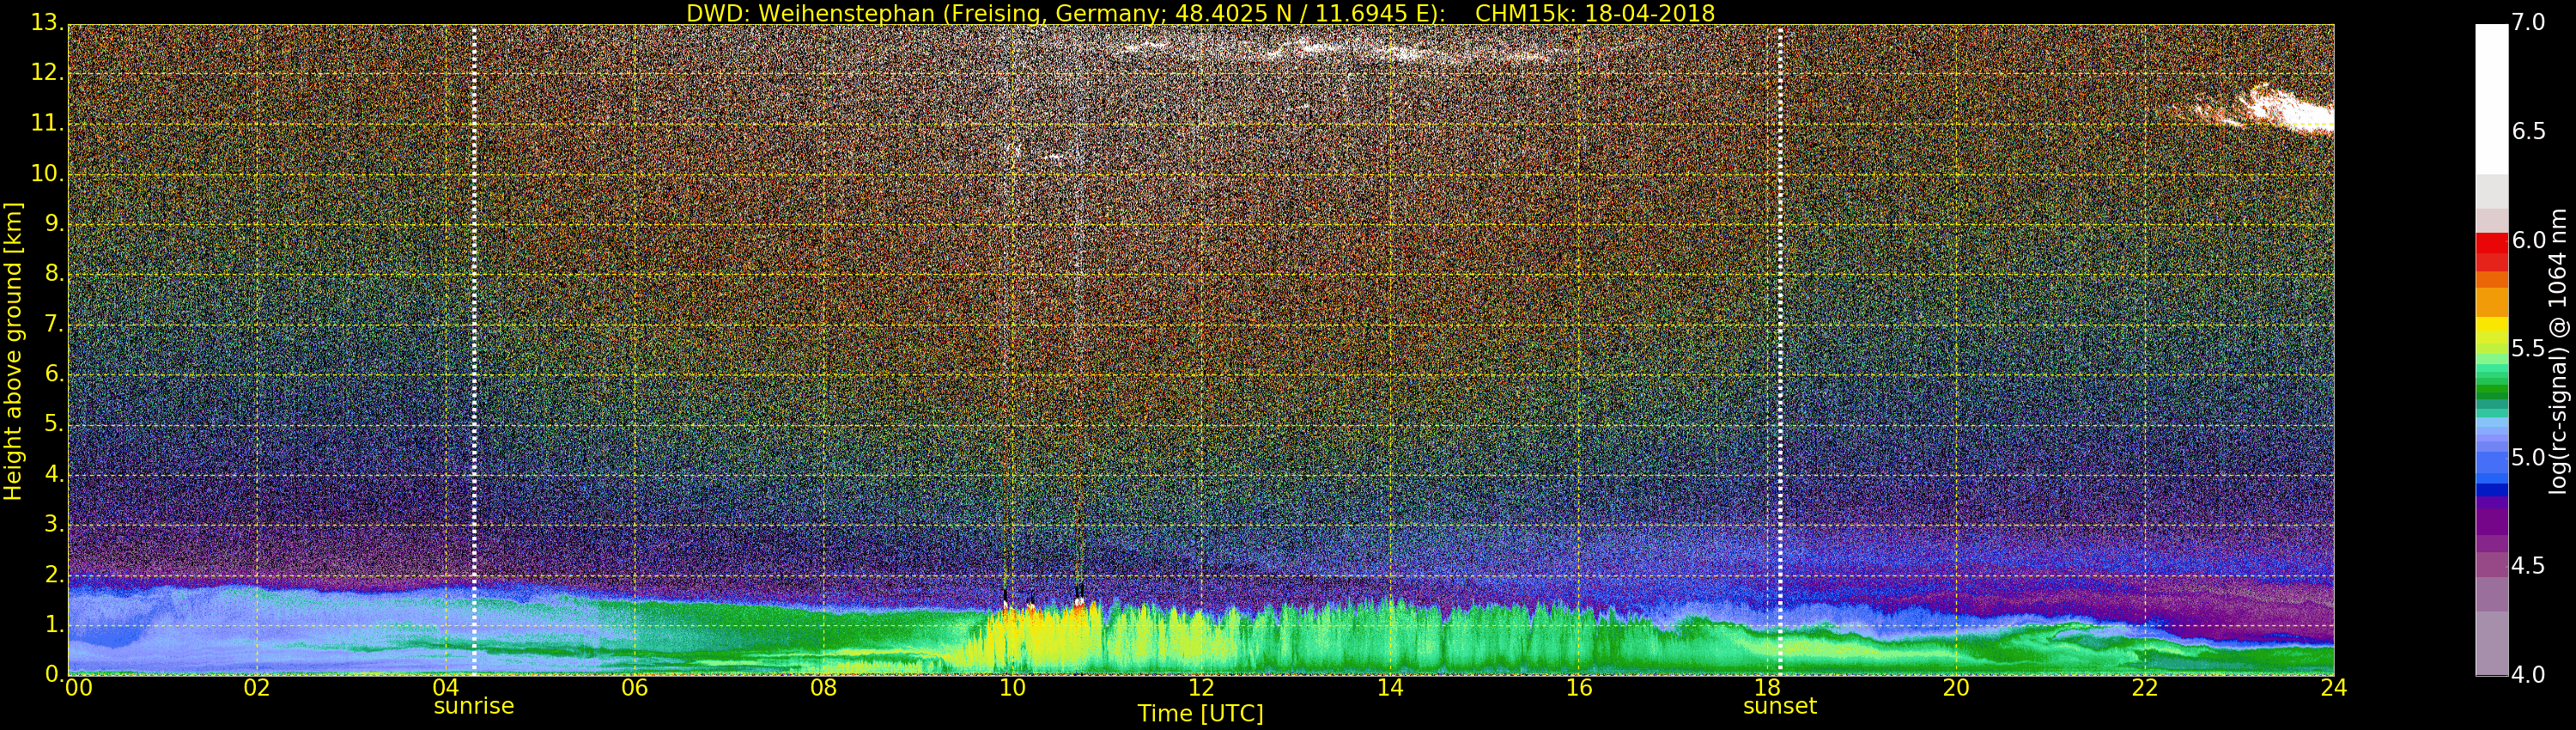Viewport: 2576px width, 730px height.
Task: Click the Time [UTC] axis label
Action: point(1200,714)
